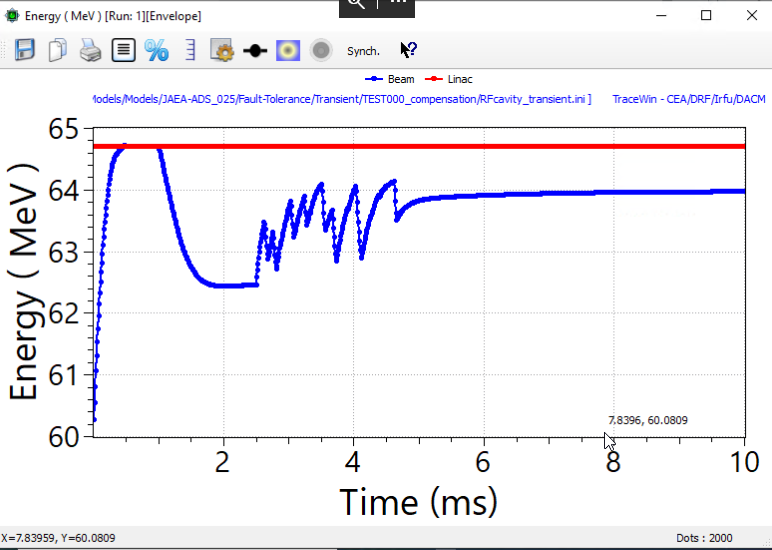This screenshot has height=550, width=772.
Task: Click the blue percent icon
Action: [x=156, y=50]
